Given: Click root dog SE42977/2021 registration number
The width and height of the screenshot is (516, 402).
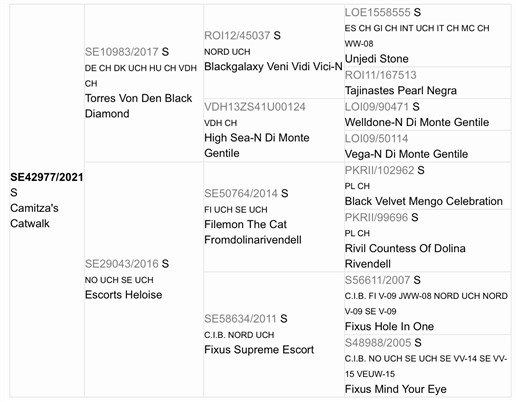Looking at the screenshot, I should point(47,177).
